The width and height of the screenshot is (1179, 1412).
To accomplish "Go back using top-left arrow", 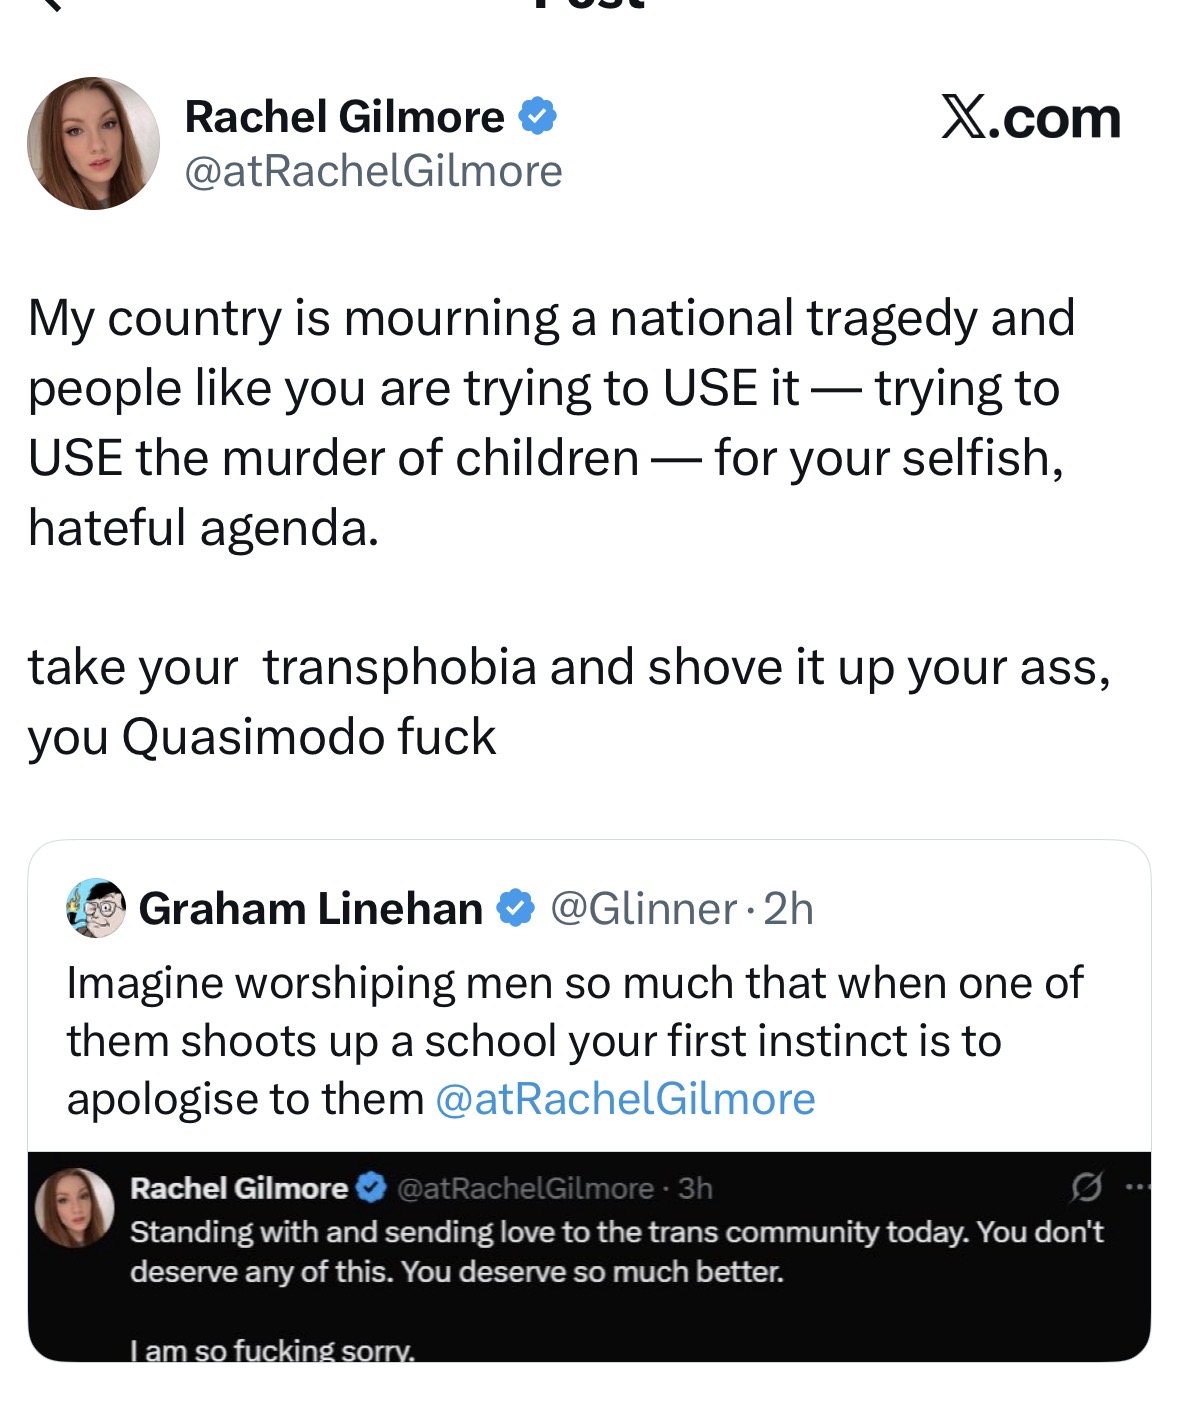I will click(x=50, y=4).
